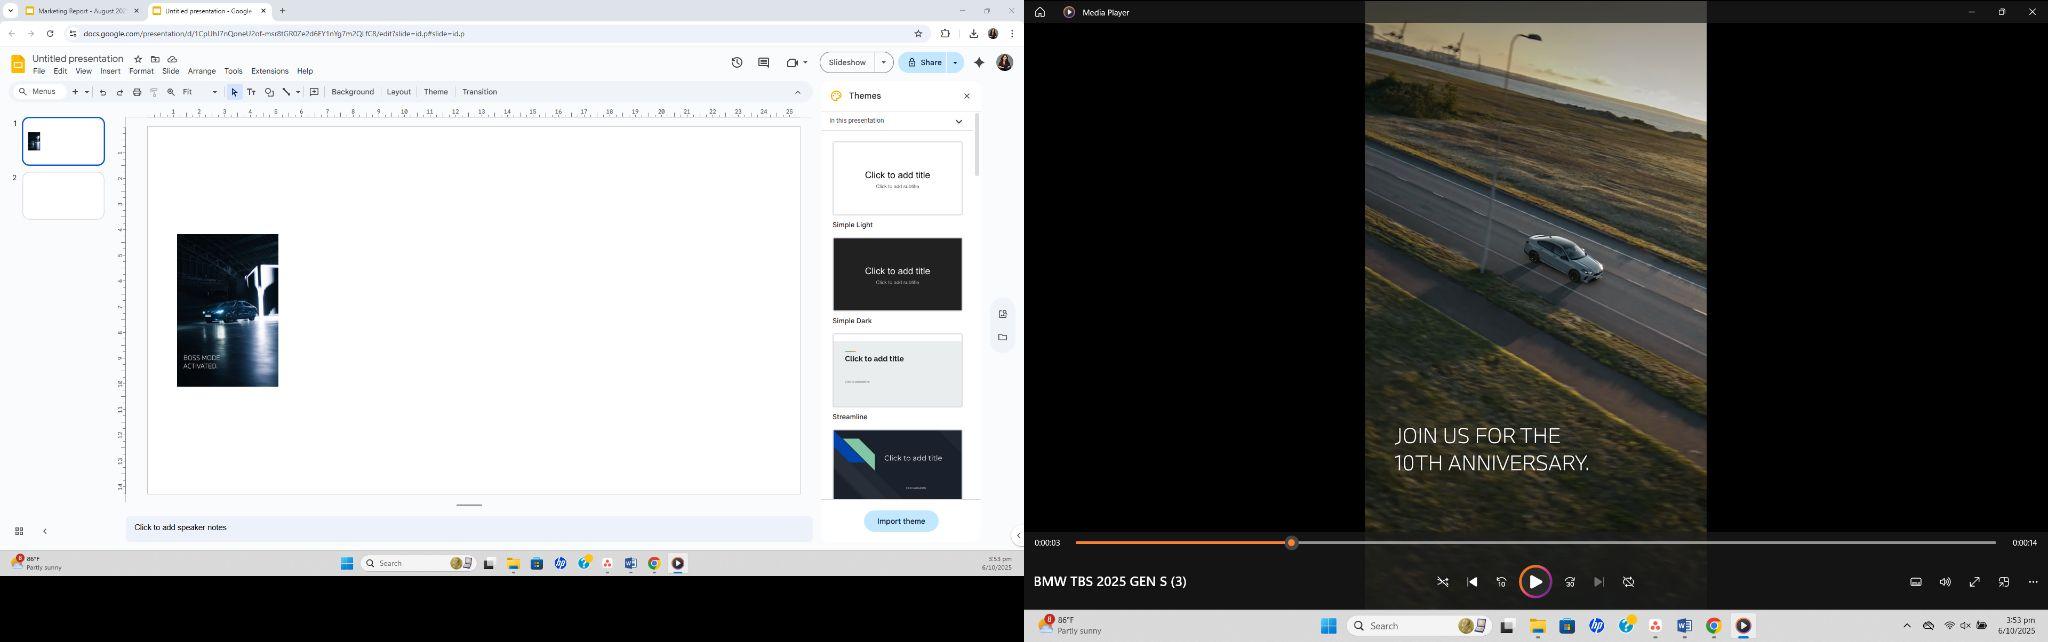Open subtitles and captions in Media Player
This screenshot has width=2048, height=642.
pyautogui.click(x=1916, y=582)
